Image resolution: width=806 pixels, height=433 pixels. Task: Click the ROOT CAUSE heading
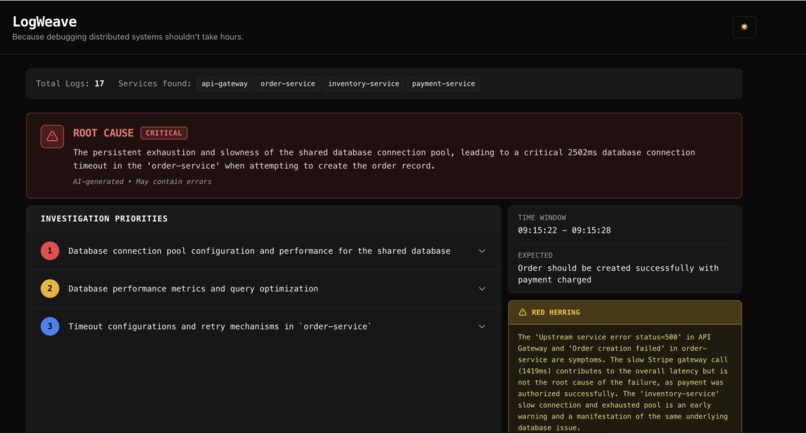coord(103,133)
